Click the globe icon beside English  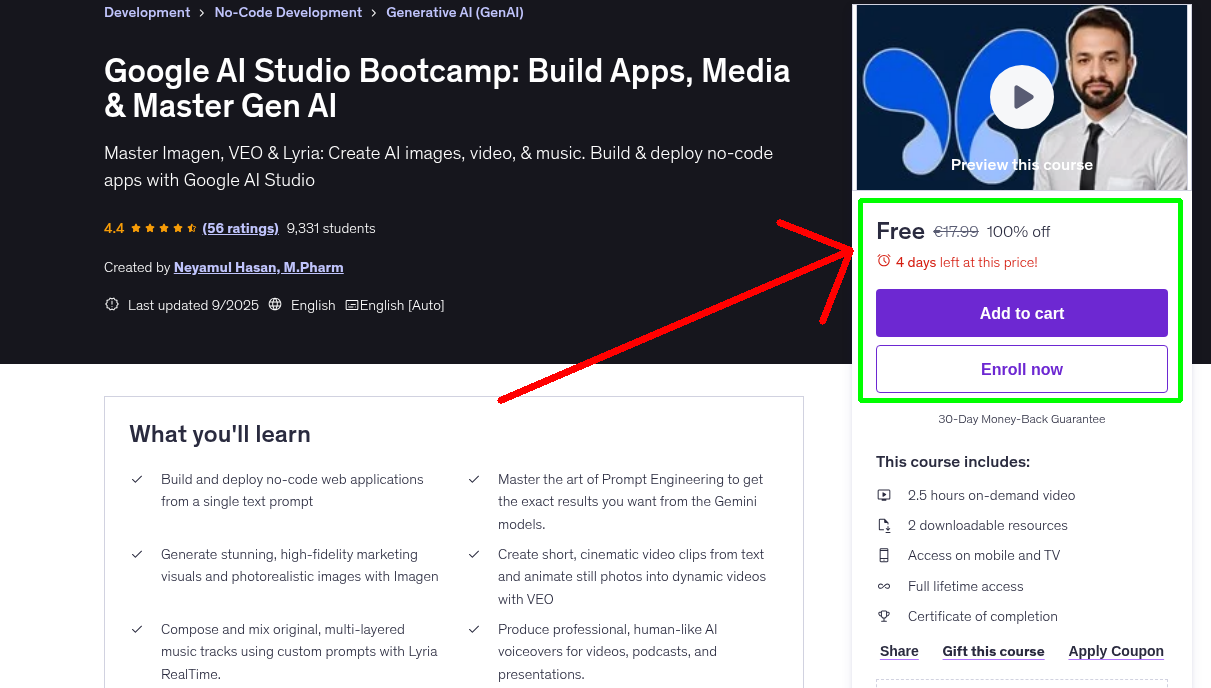point(274,305)
